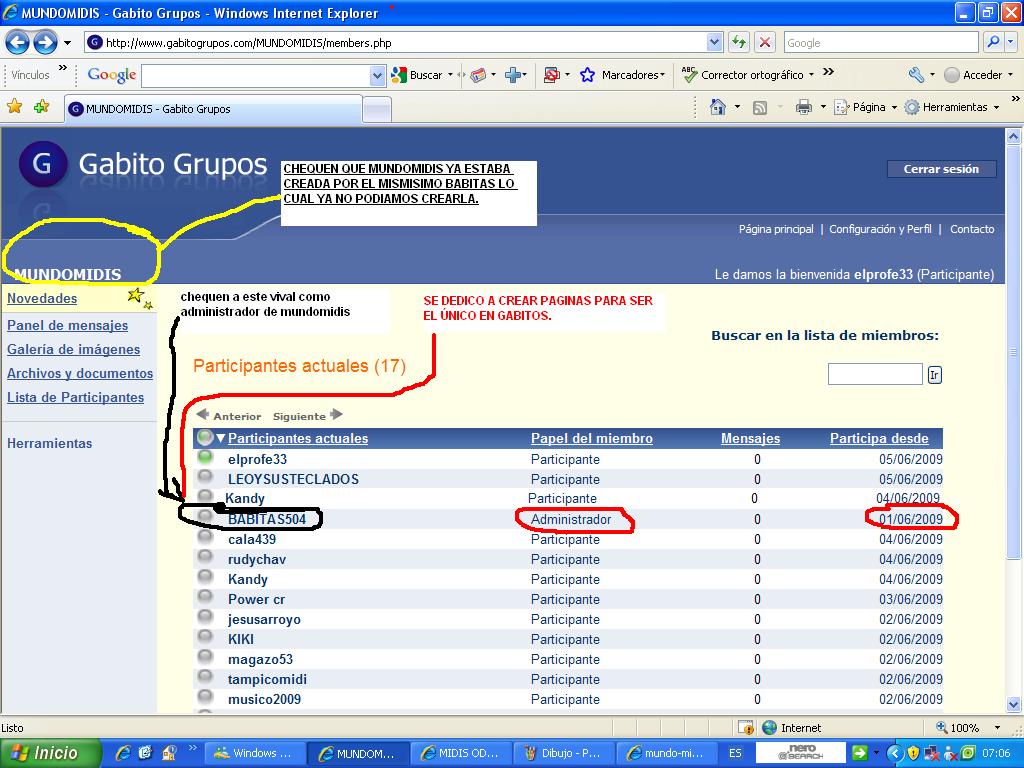
Task: Open the Favorites Center star icon
Action: click(14, 106)
